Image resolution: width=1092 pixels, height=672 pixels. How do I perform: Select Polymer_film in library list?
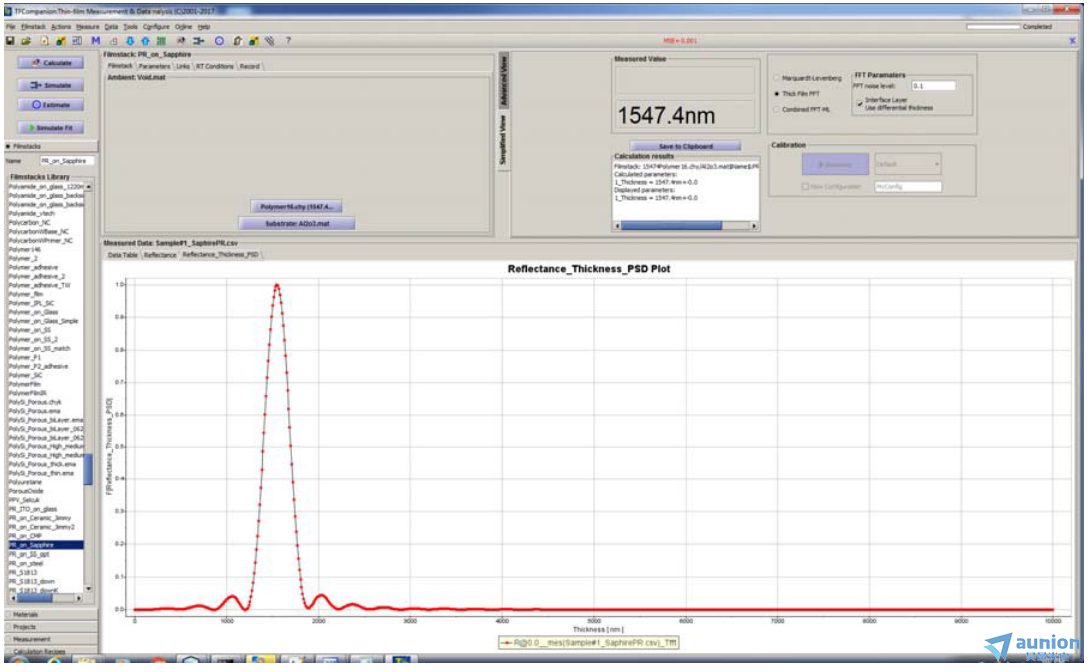pyautogui.click(x=45, y=294)
